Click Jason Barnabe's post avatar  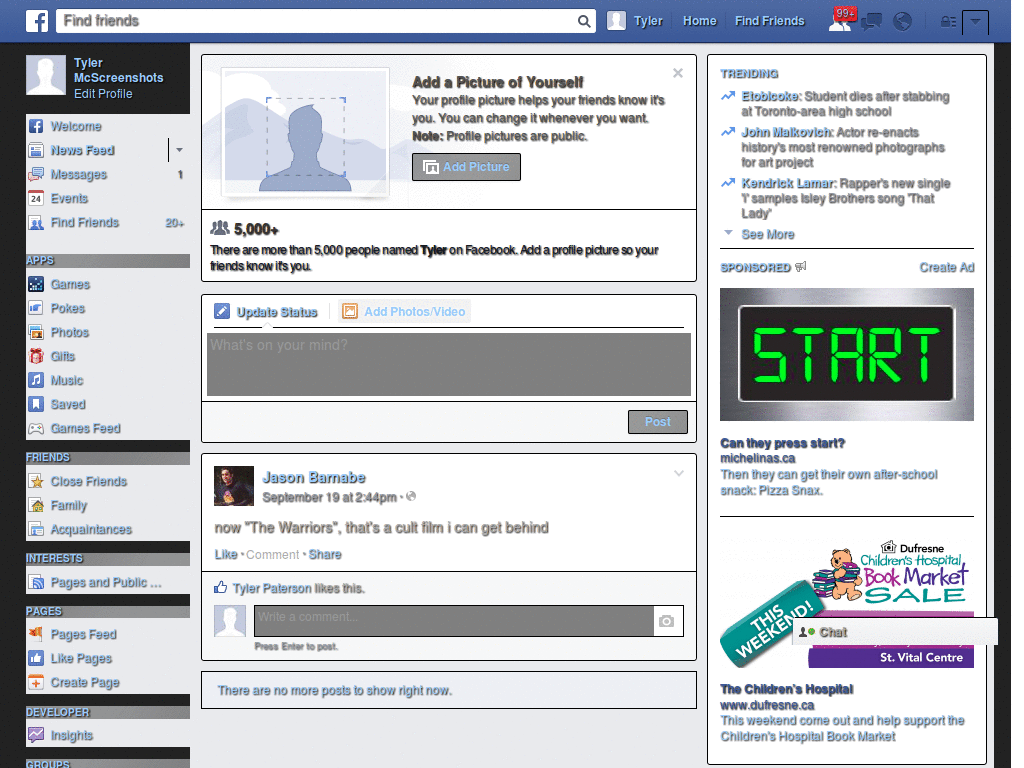pyautogui.click(x=234, y=486)
